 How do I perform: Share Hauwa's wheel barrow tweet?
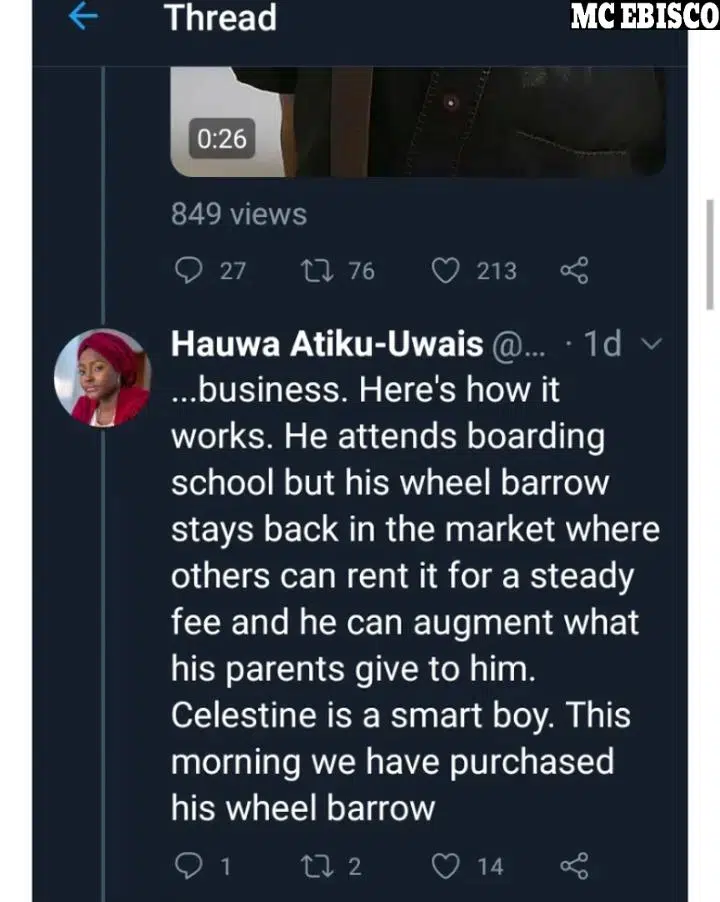tap(575, 866)
